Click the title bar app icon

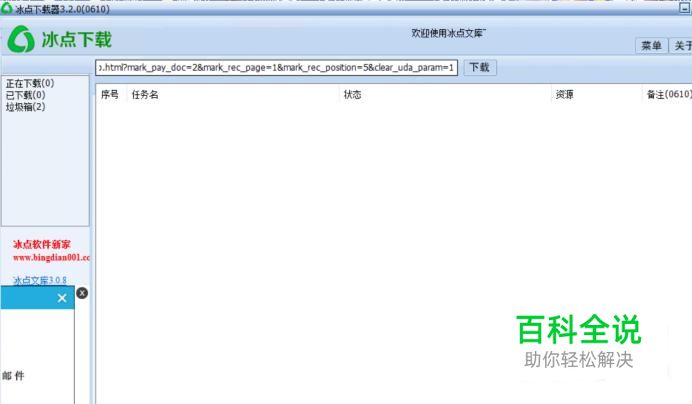pos(6,8)
